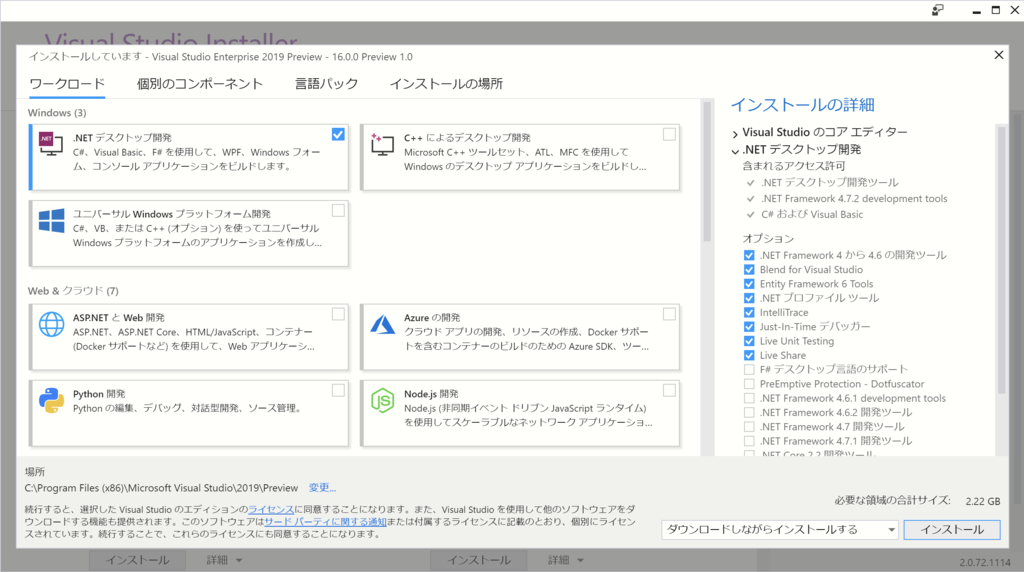Image resolution: width=1024 pixels, height=572 pixels.
Task: Click the Python development logo icon
Action: point(52,400)
